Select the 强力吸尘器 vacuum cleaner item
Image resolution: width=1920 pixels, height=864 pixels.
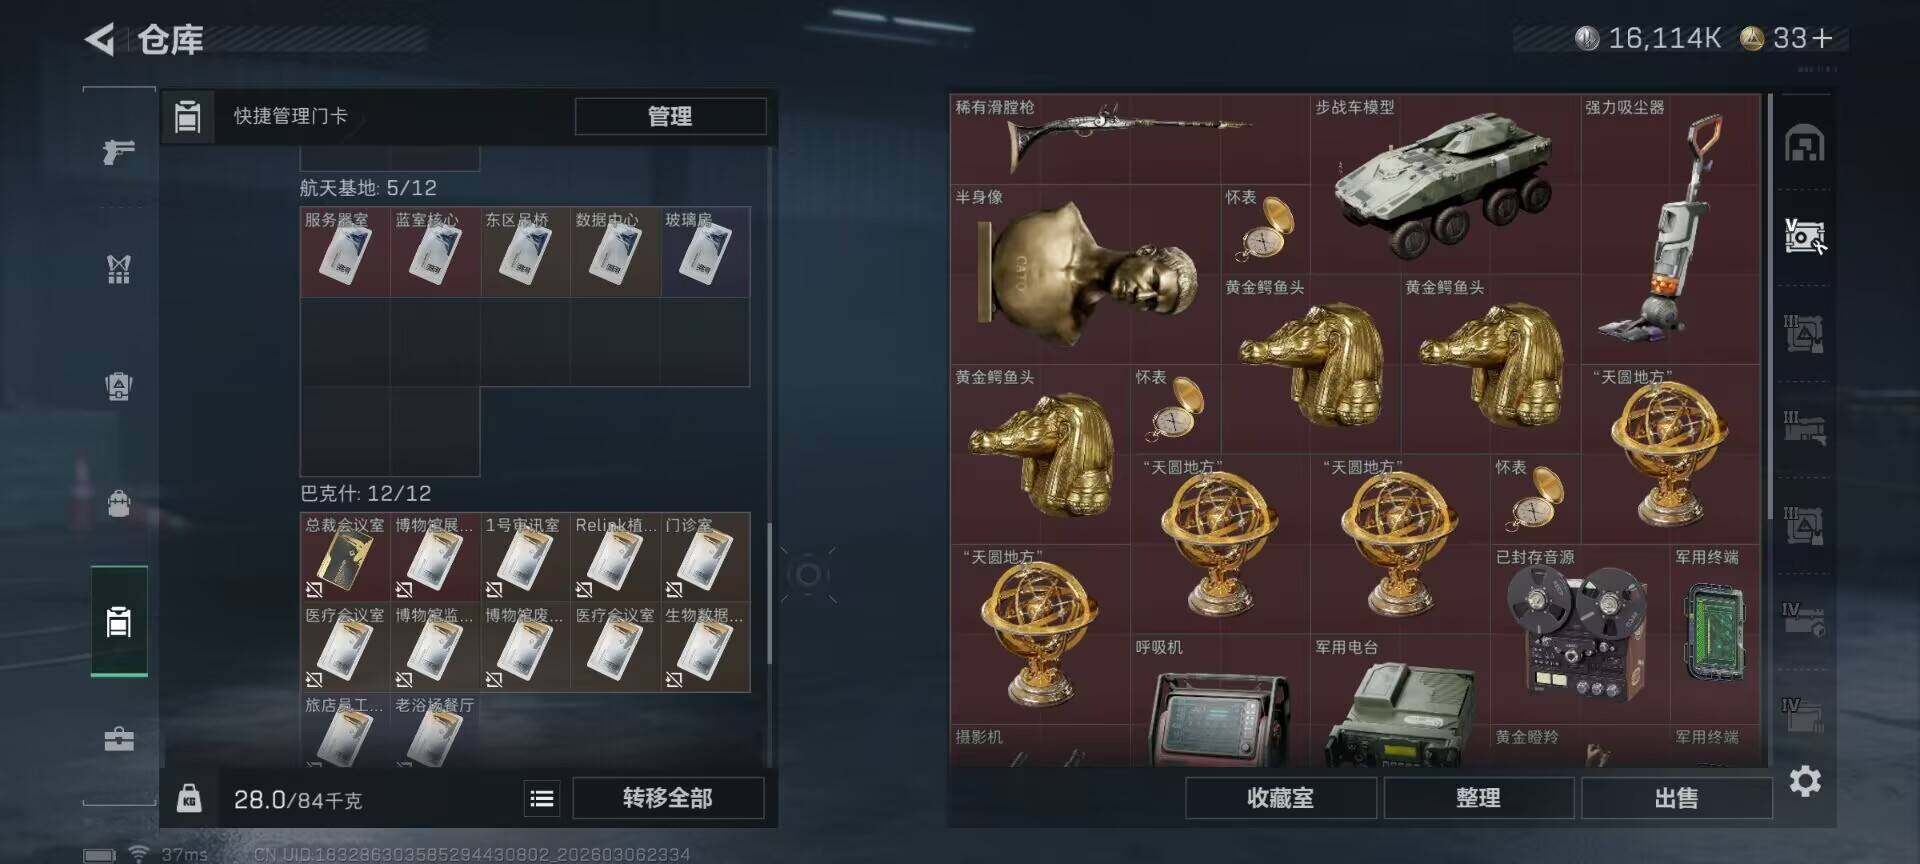pos(1670,229)
